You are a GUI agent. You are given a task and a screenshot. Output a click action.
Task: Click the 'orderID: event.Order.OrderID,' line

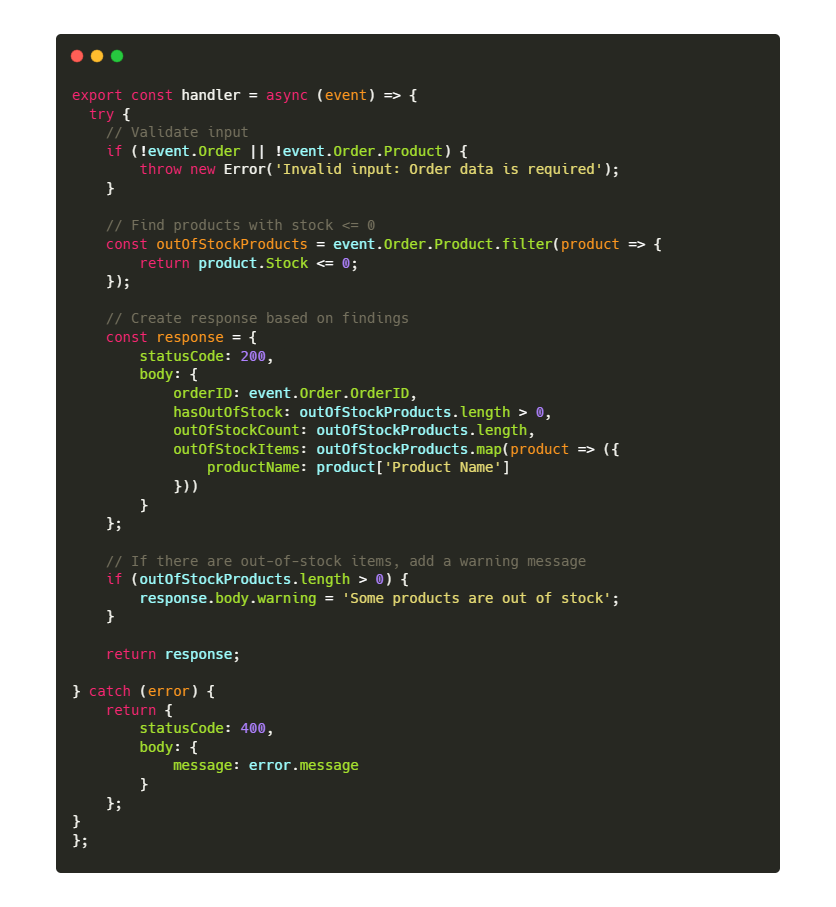point(294,393)
